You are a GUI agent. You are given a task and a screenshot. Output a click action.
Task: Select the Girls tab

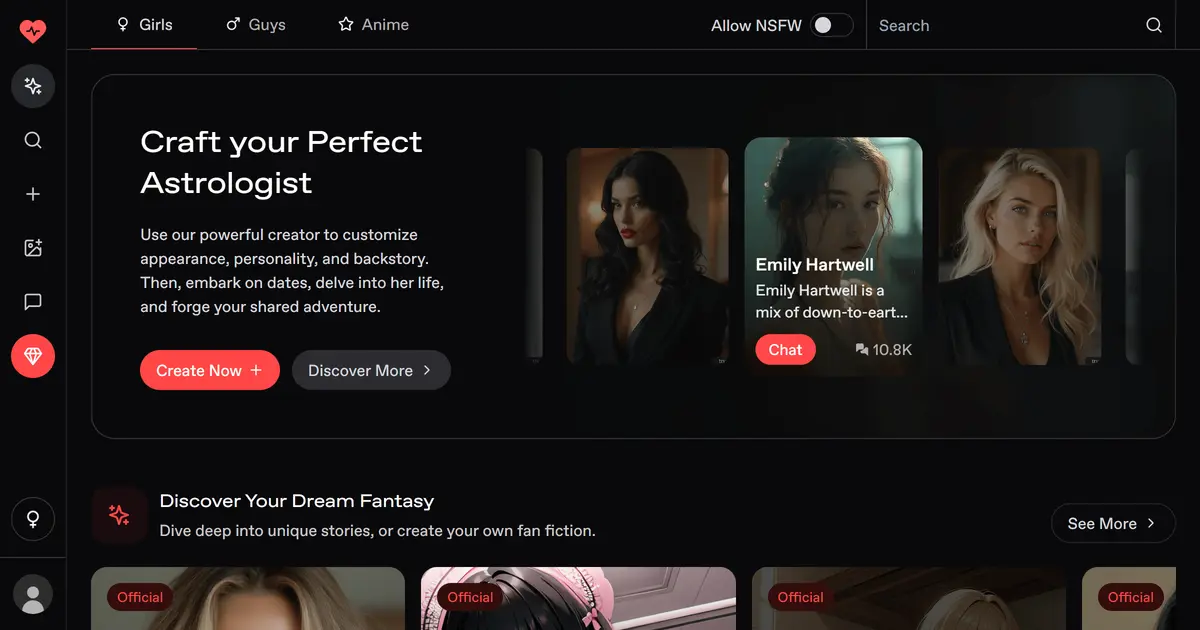tap(144, 24)
